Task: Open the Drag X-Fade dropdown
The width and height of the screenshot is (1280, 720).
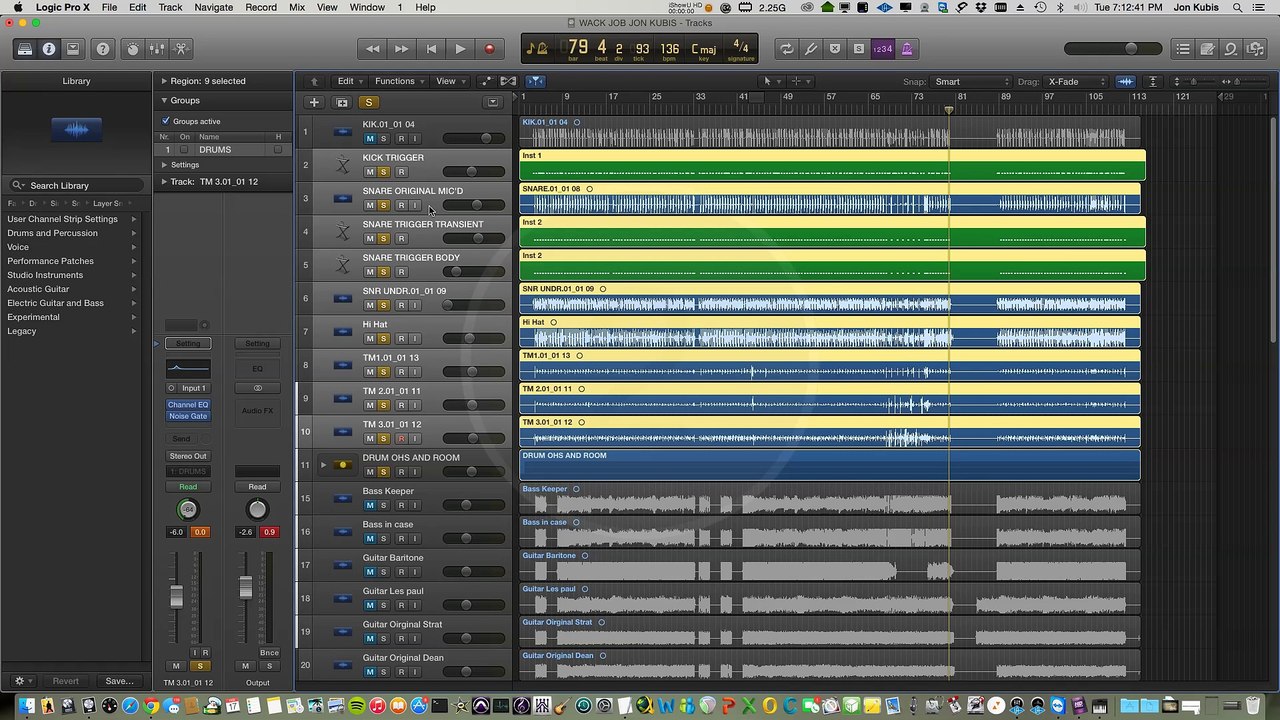Action: click(1077, 82)
